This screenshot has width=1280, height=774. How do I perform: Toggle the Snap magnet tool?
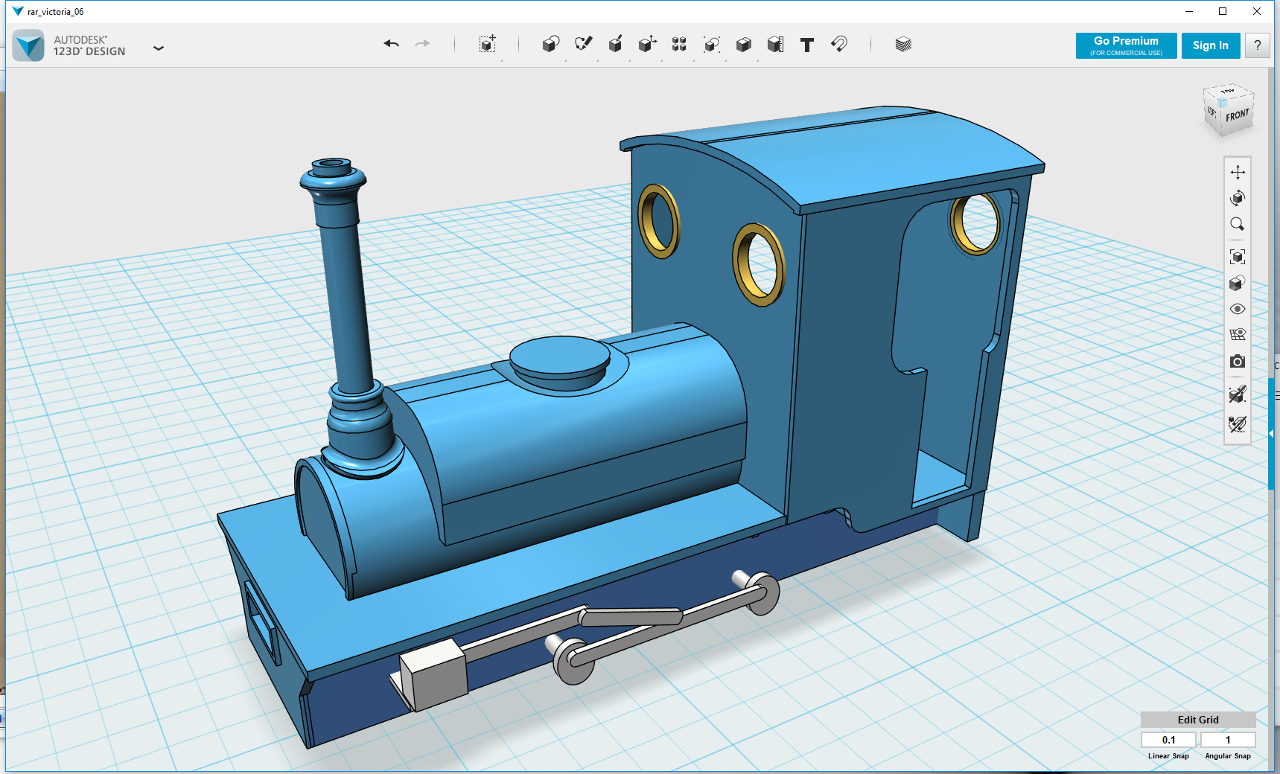(840, 44)
